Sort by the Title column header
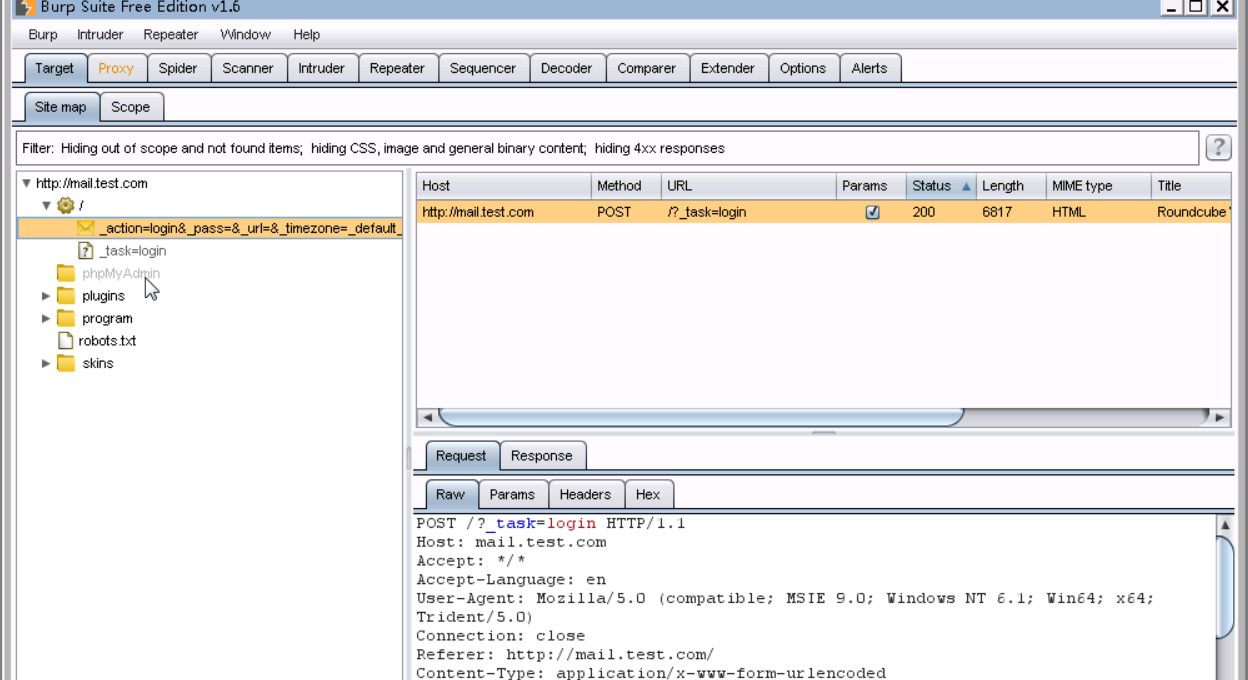 [1191, 186]
